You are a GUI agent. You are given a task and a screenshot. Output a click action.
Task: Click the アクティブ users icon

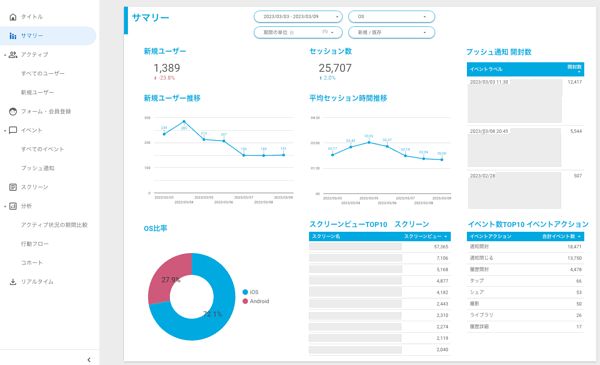click(x=13, y=55)
